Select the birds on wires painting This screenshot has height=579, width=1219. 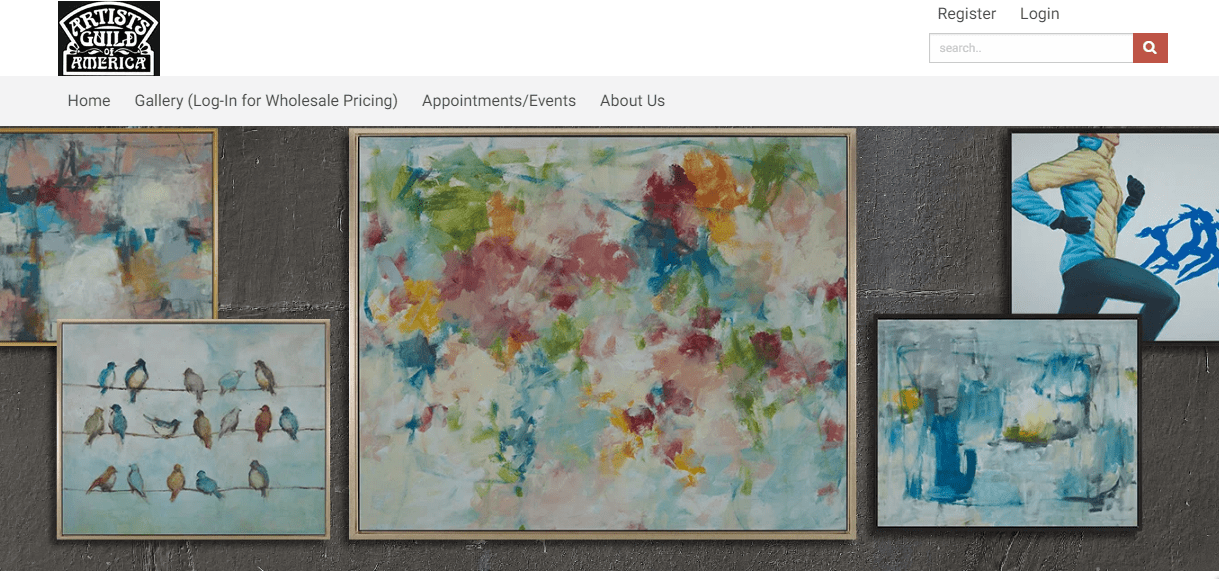[x=194, y=430]
